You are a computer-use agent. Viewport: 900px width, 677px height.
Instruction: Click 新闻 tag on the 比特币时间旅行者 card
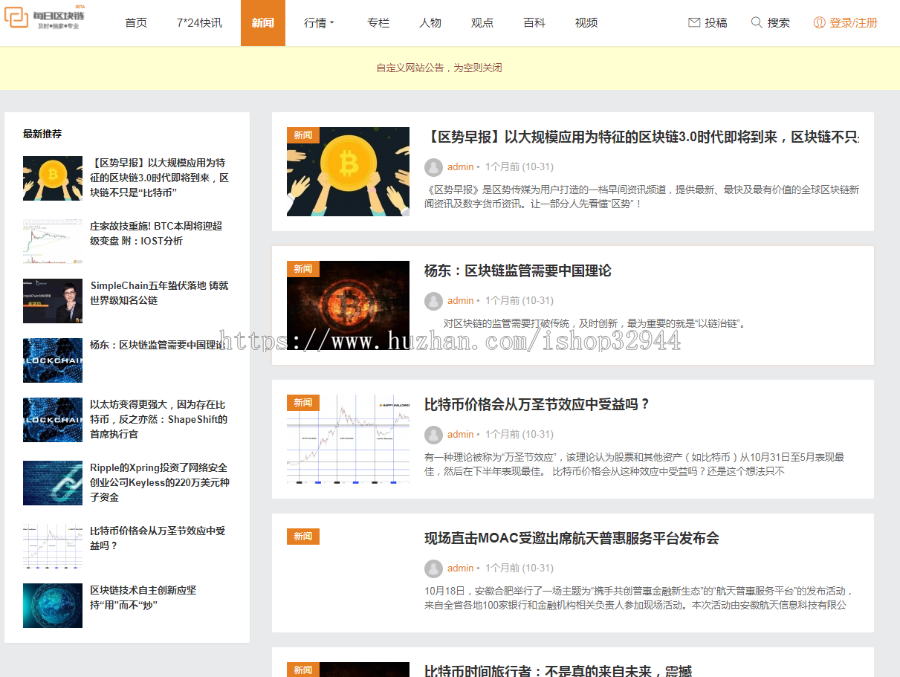[x=303, y=670]
